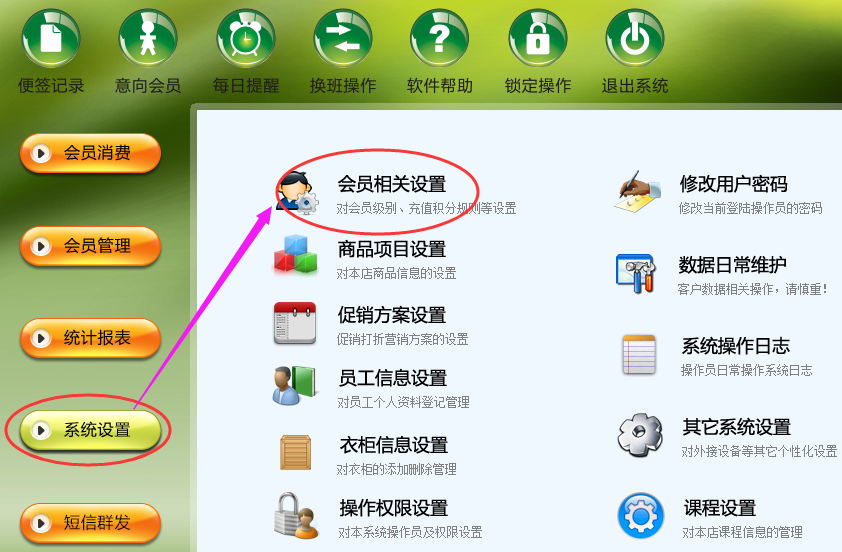
Task: Click the 课程设置 blue gear icon
Action: click(641, 516)
